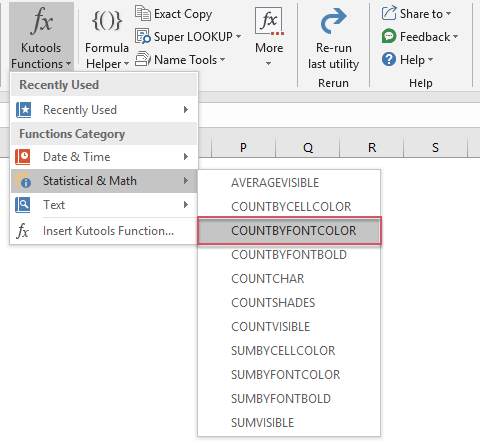The image size is (480, 444).
Task: Expand the Recently Used submenu arrow
Action: 186,110
